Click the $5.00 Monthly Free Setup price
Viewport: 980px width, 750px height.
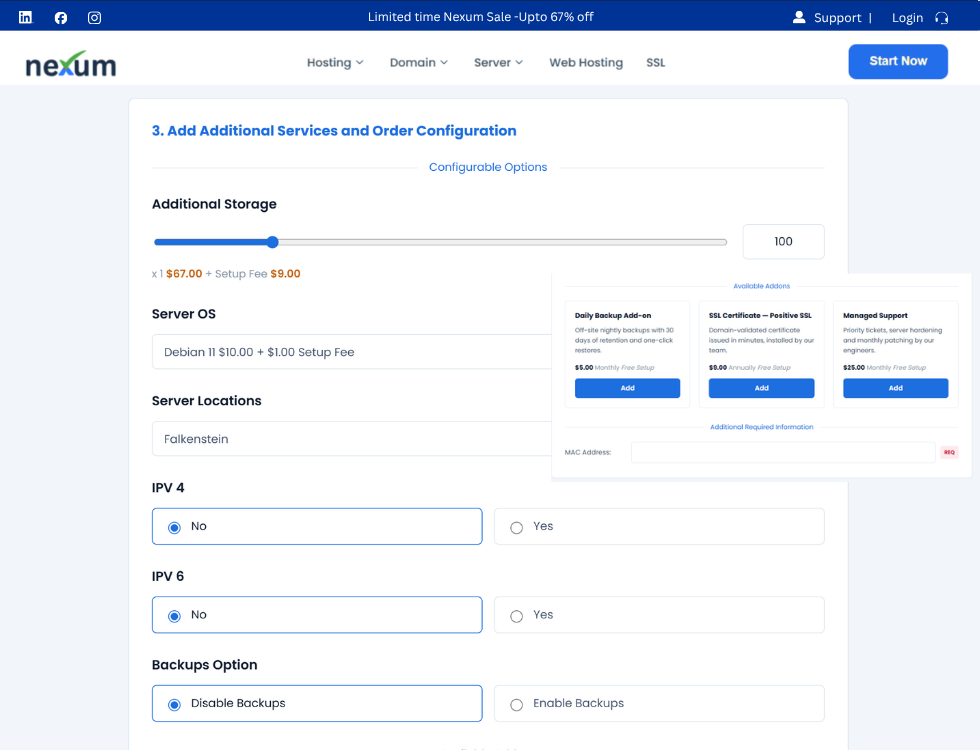[x=614, y=368]
